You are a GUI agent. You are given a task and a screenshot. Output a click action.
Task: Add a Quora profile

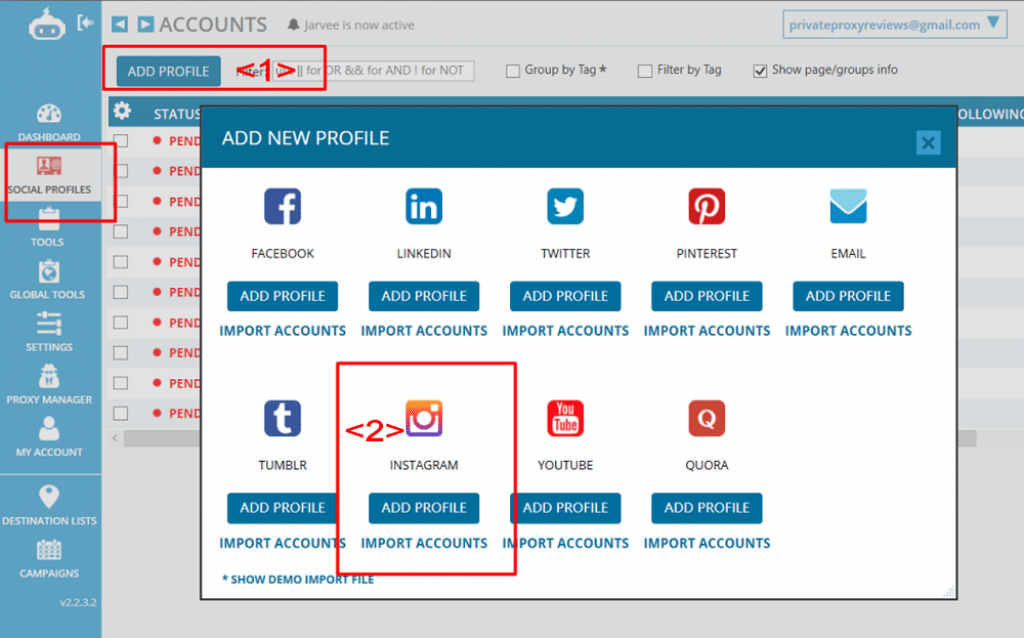coord(707,508)
